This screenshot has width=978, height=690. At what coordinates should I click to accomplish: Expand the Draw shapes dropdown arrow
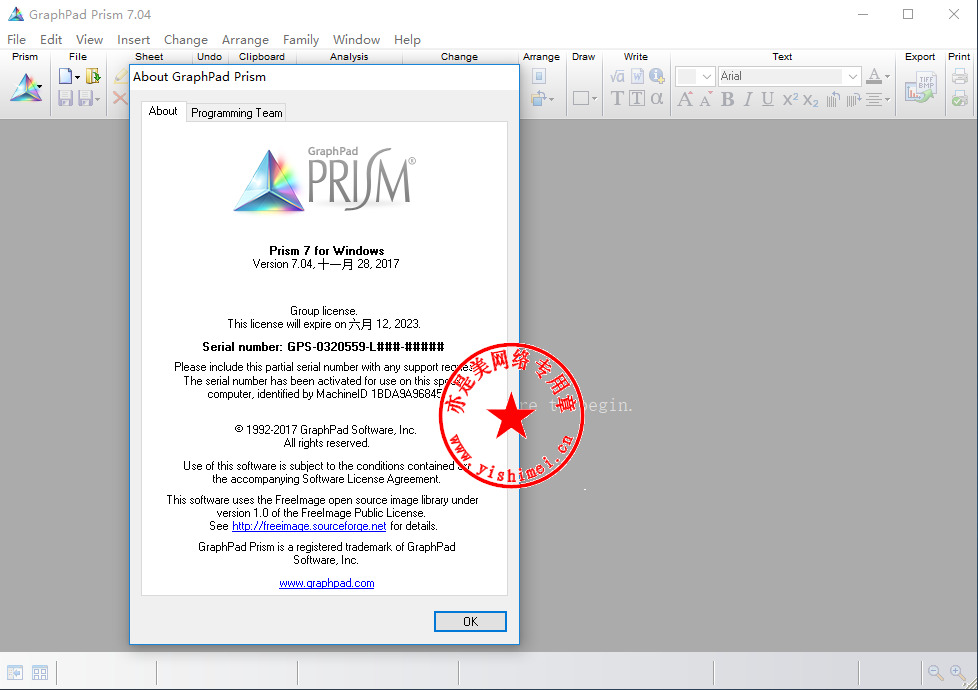(594, 99)
